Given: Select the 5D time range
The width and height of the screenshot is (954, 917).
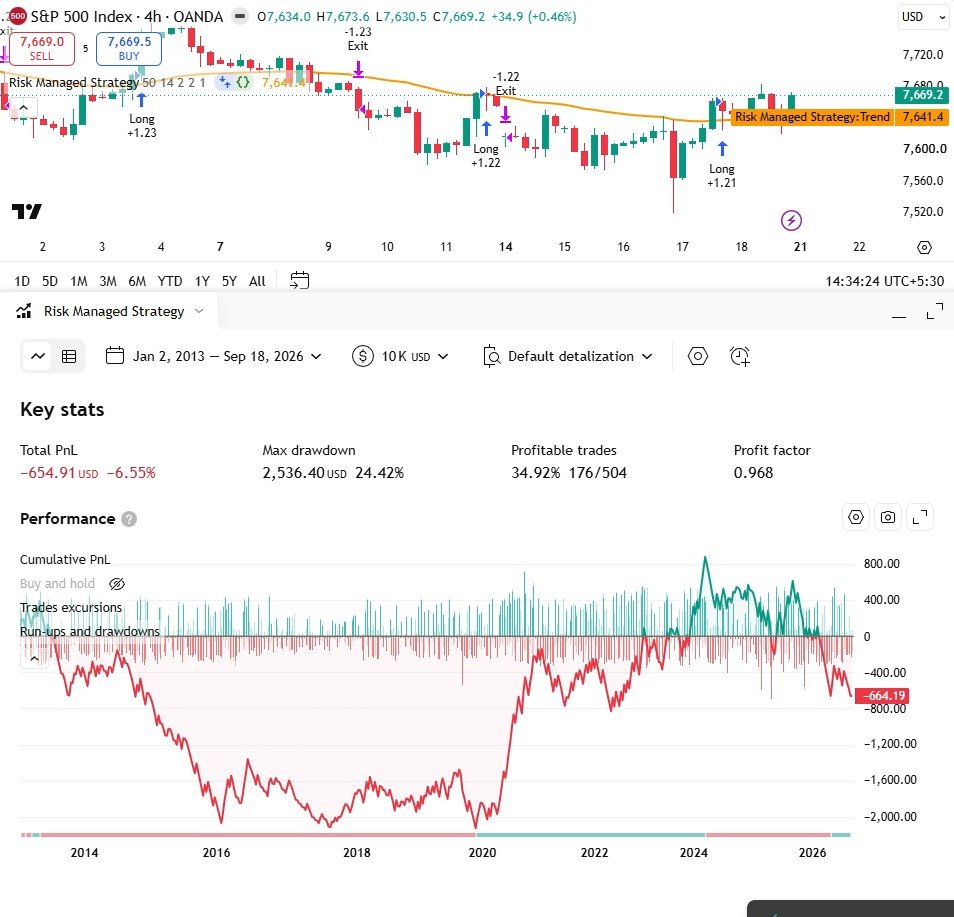Looking at the screenshot, I should [50, 281].
